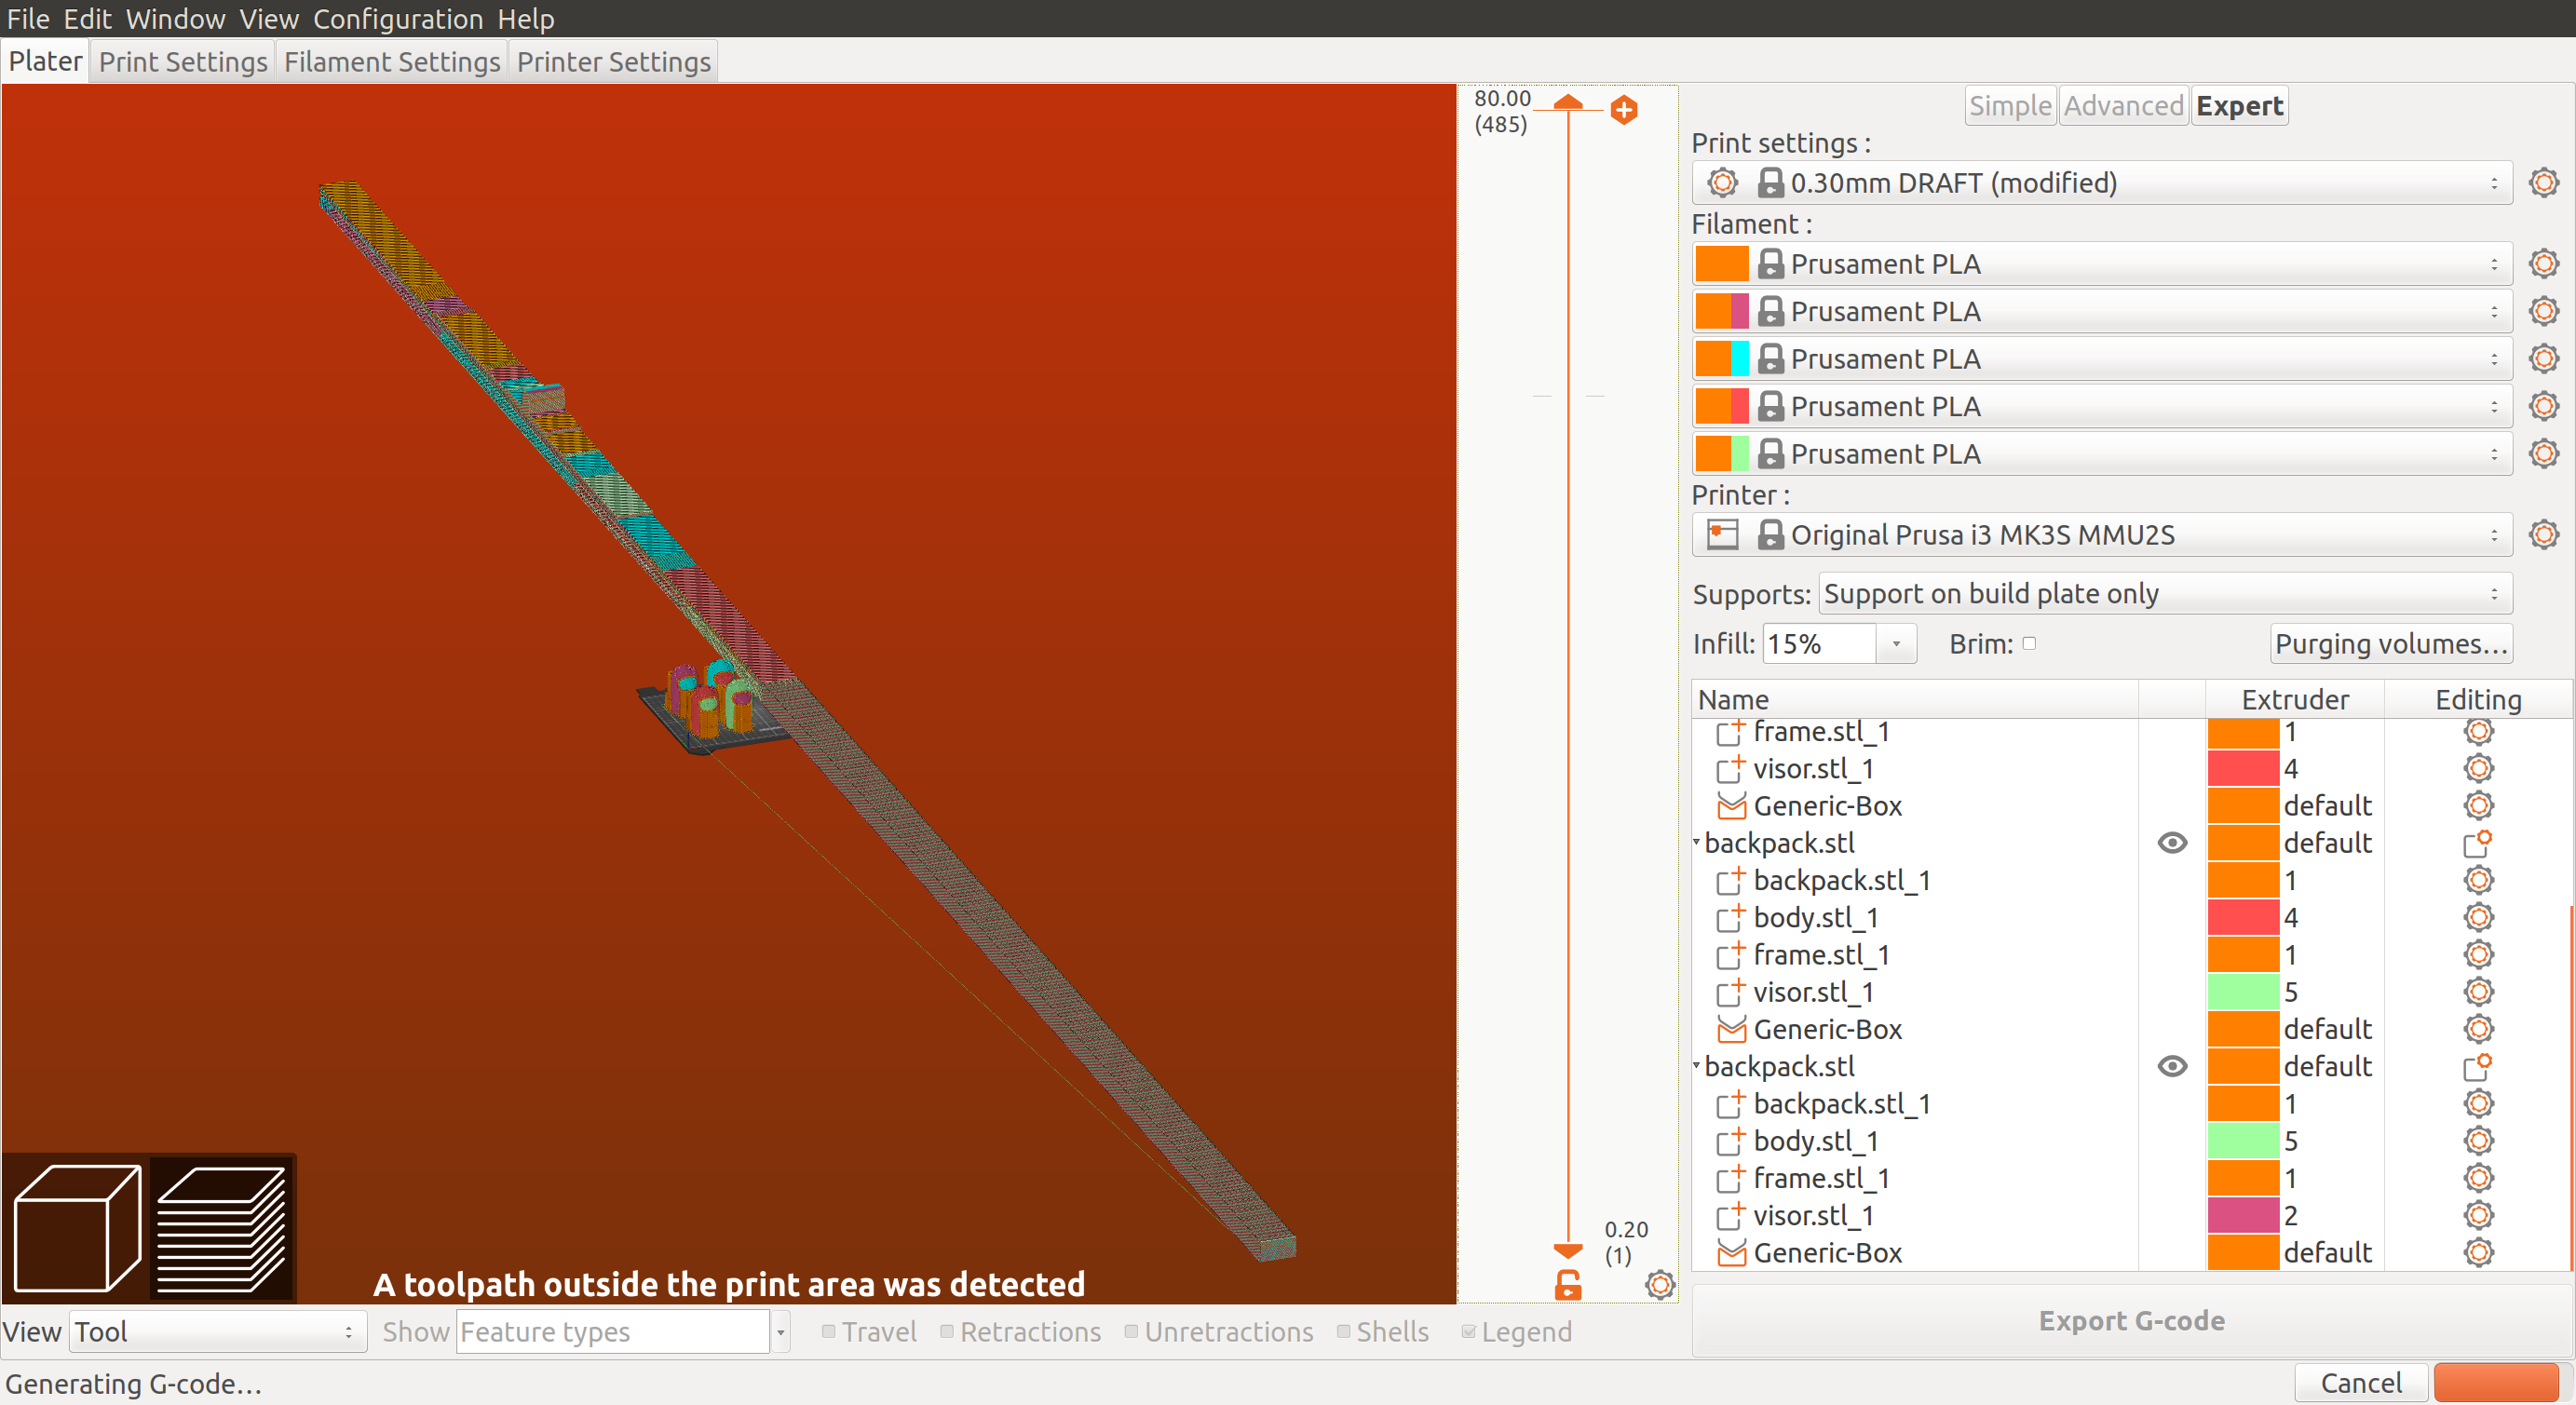Image resolution: width=2576 pixels, height=1405 pixels.
Task: Open printer settings gear for Original Prusa i3 MK3S
Action: [x=2543, y=534]
